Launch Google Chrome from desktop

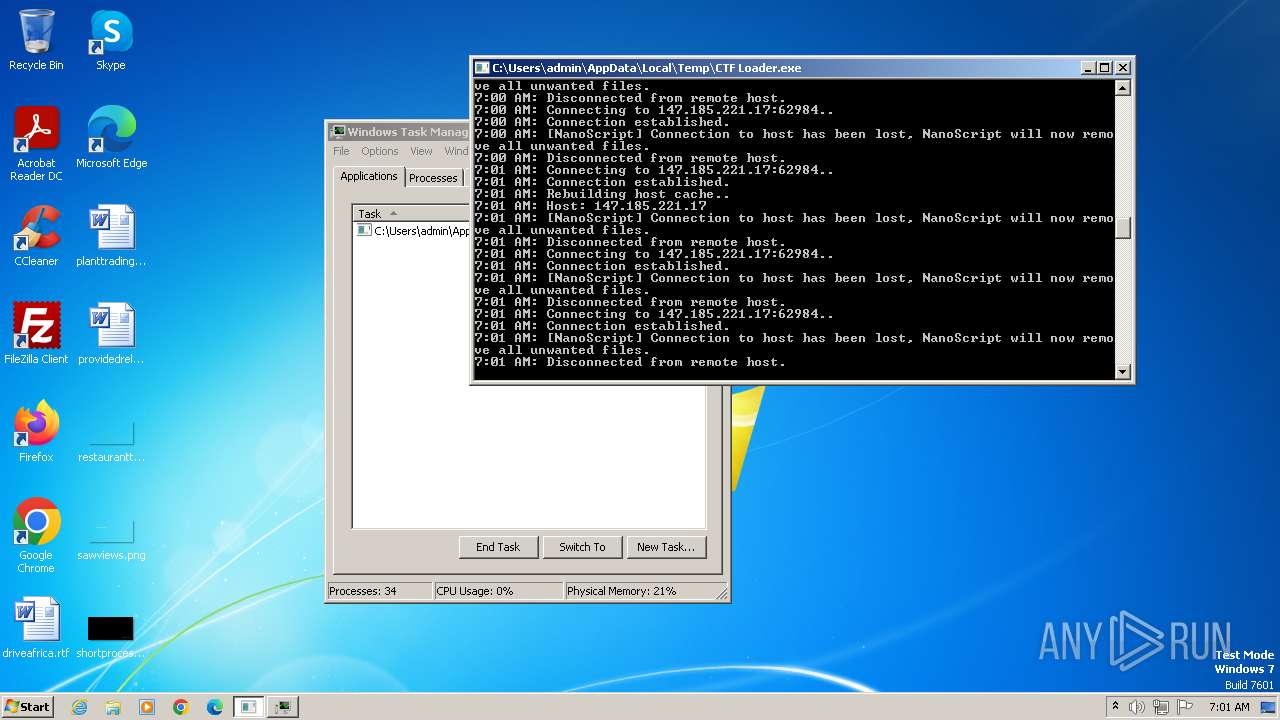coord(36,535)
